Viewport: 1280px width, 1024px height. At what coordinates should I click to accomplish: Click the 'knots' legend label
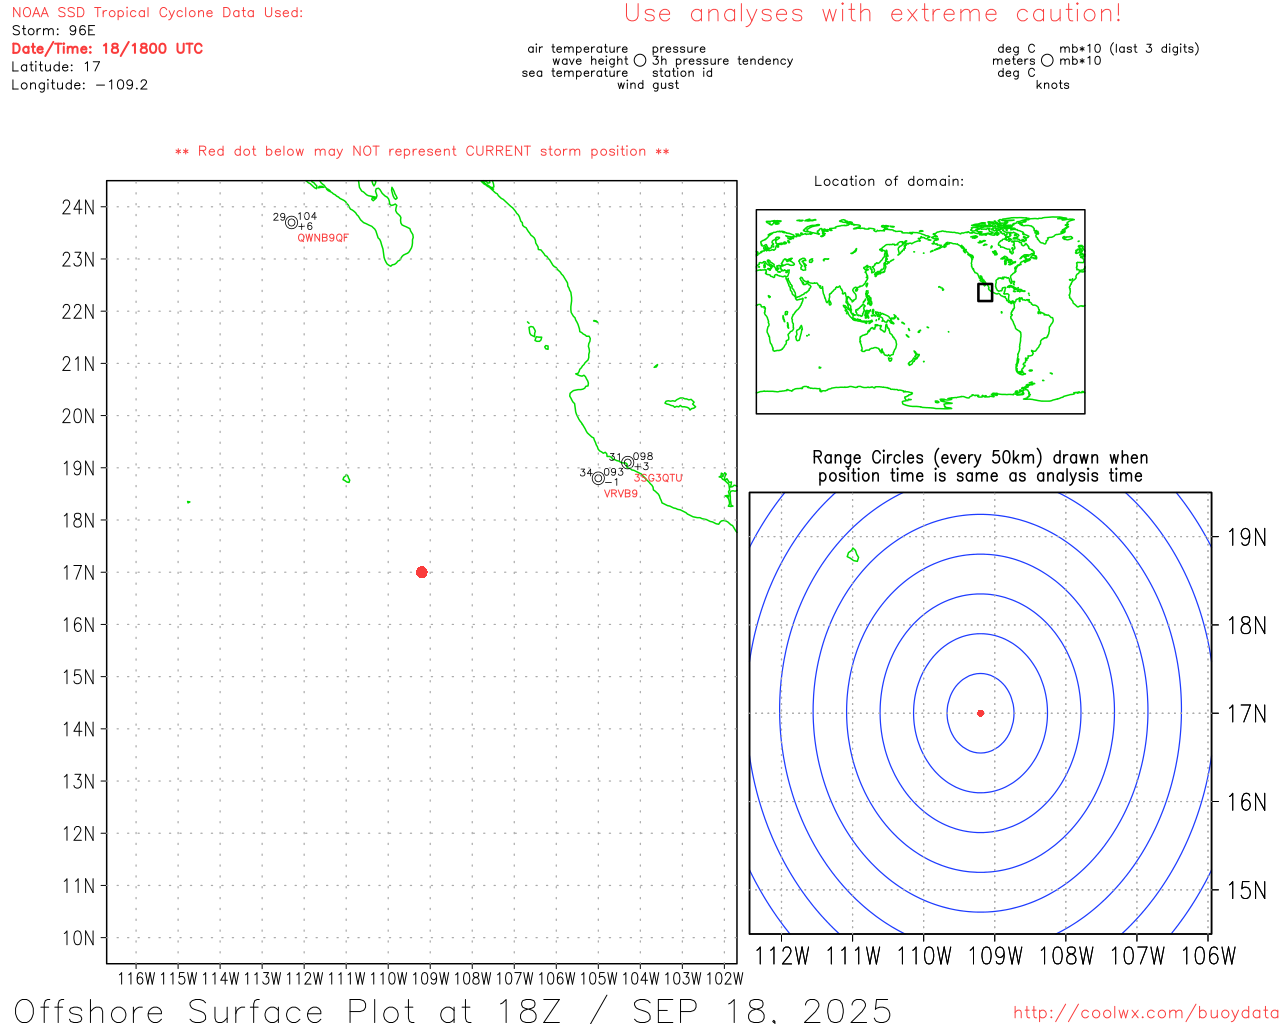(1052, 84)
